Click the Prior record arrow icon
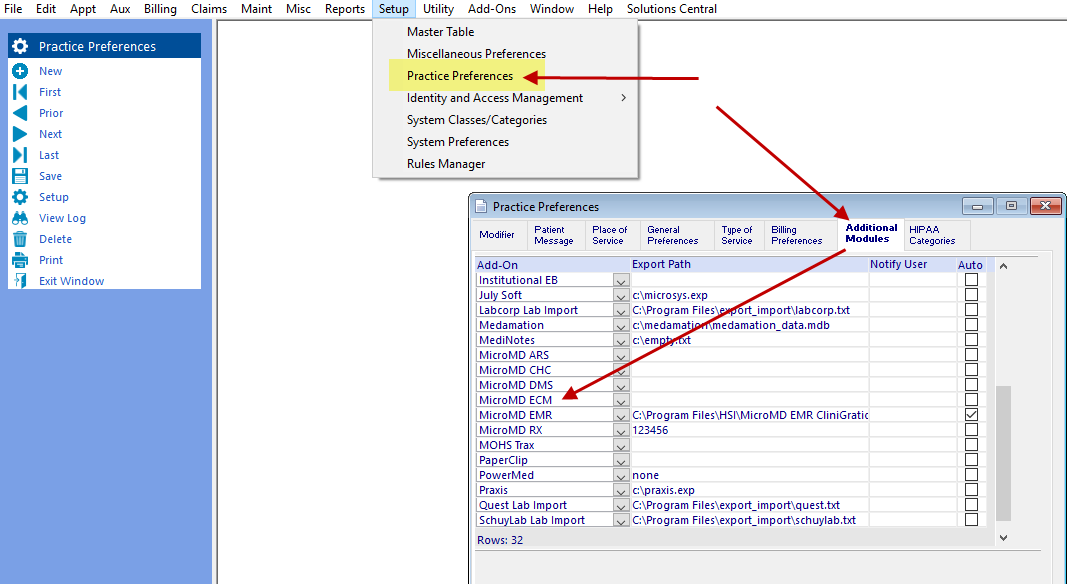Viewport: 1067px width, 584px height. (x=22, y=112)
